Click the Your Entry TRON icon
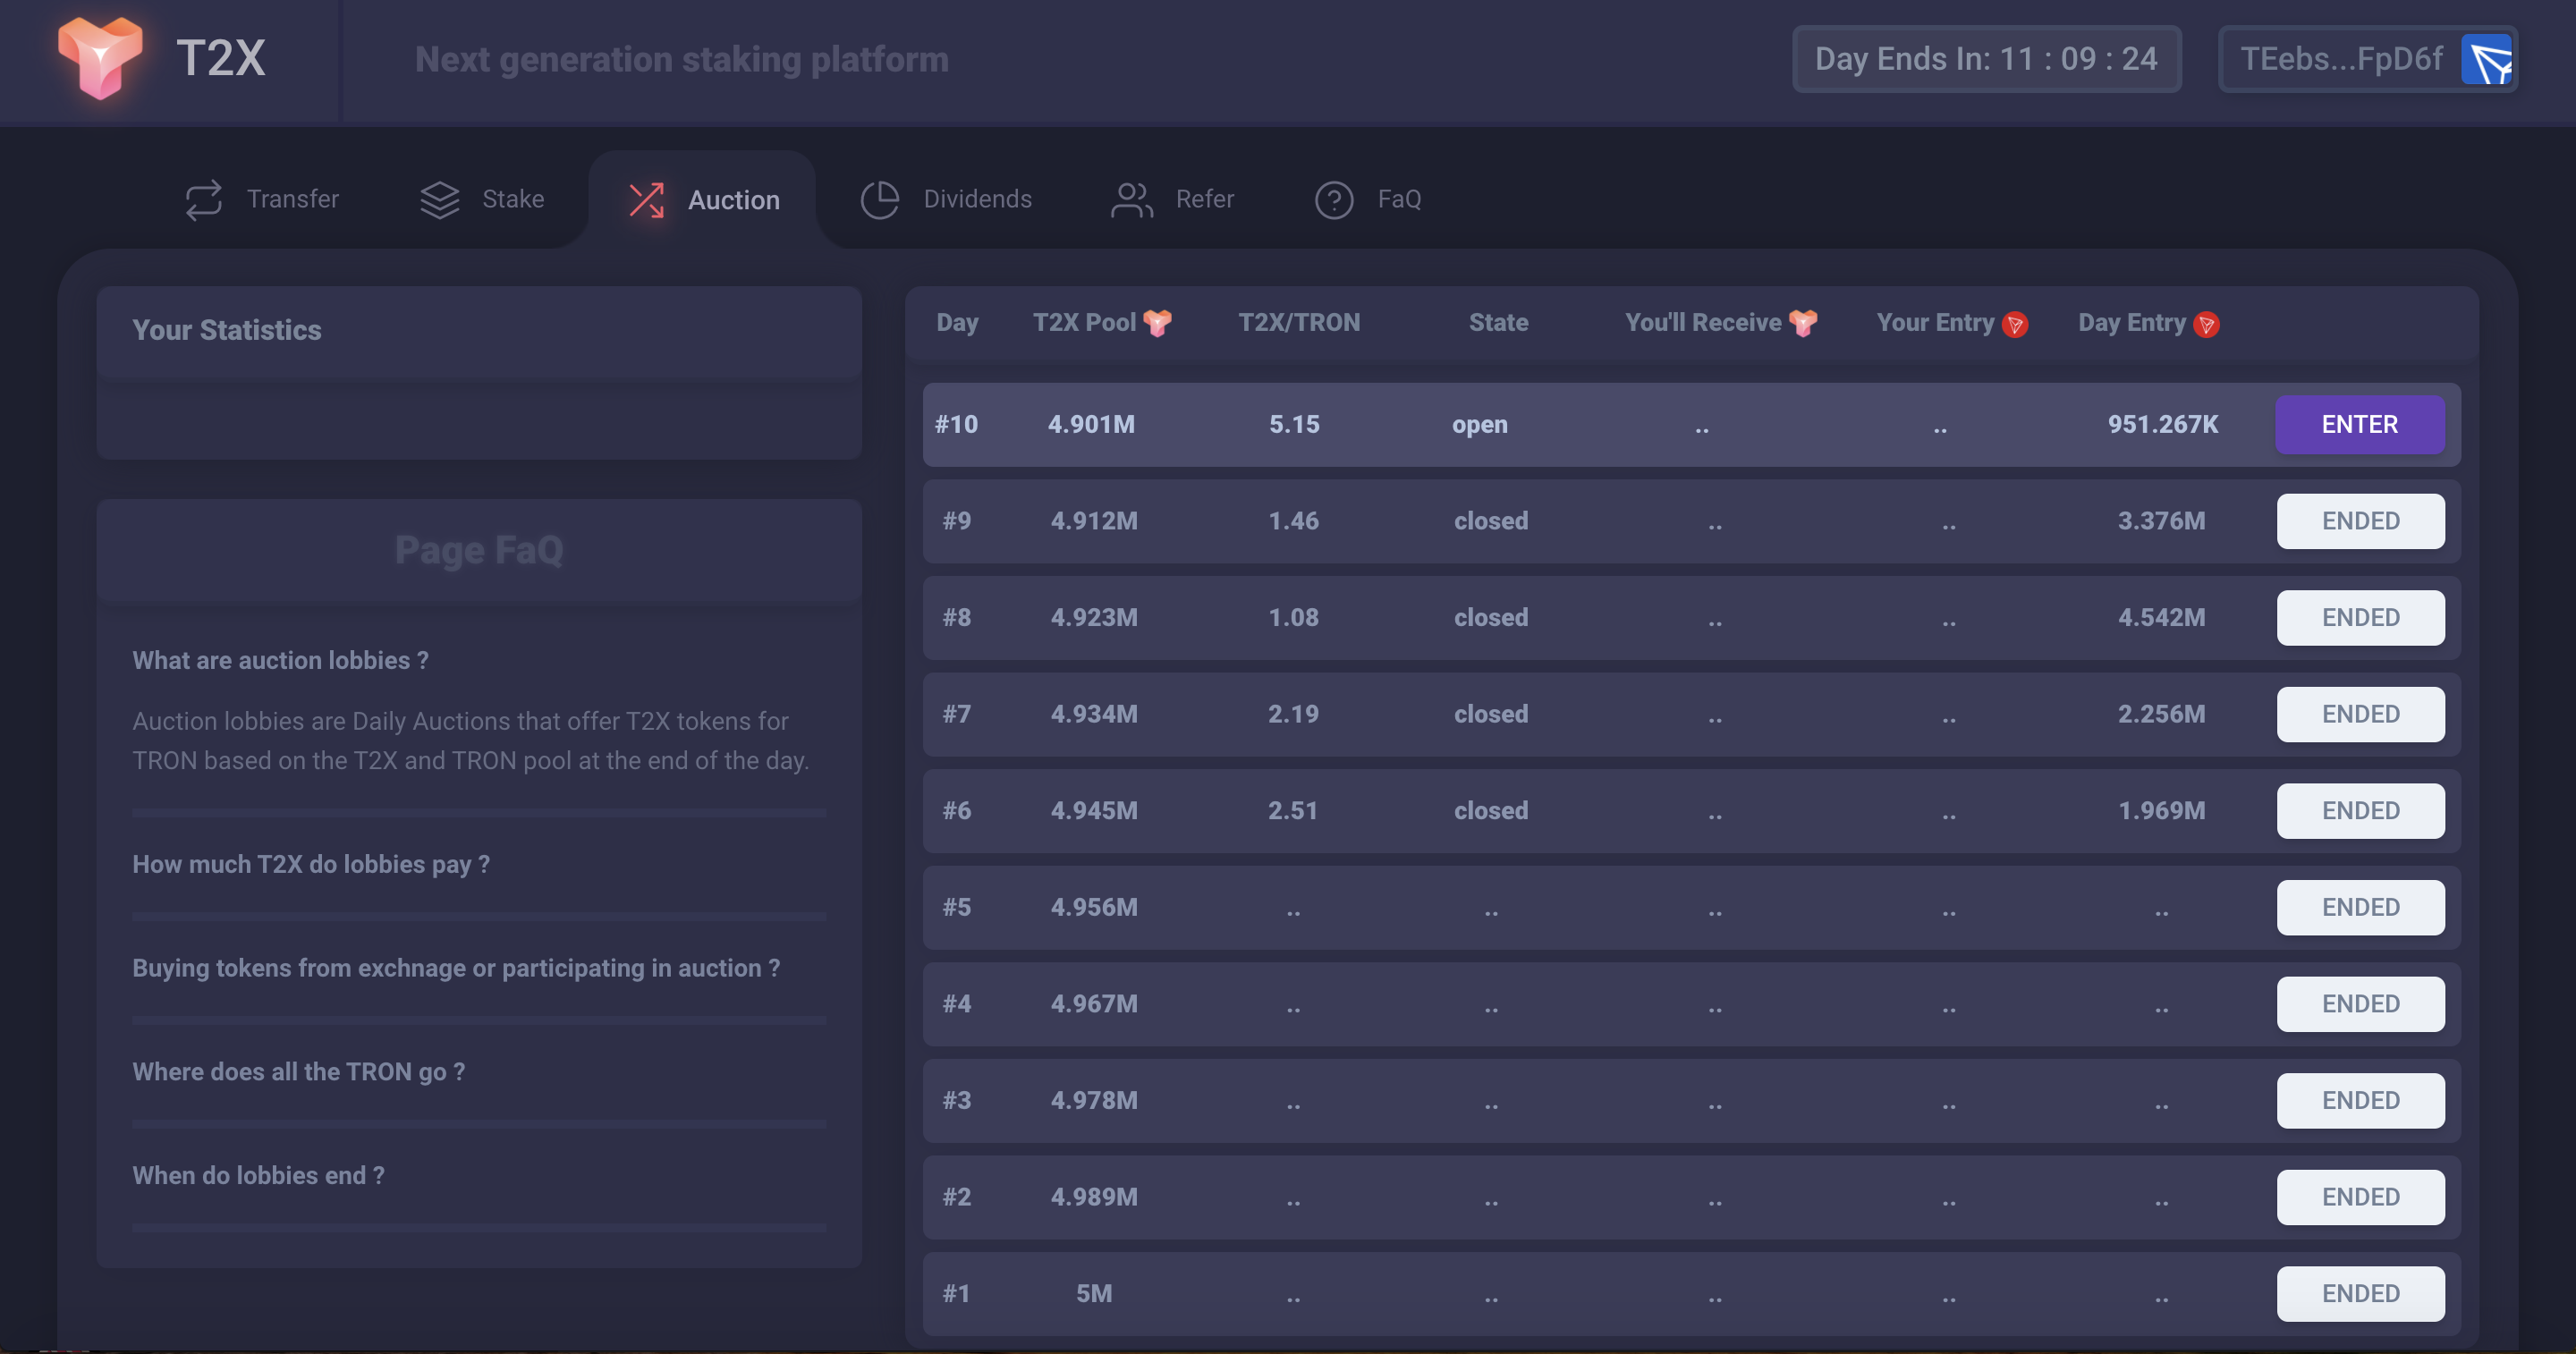Viewport: 2576px width, 1354px height. (2015, 324)
